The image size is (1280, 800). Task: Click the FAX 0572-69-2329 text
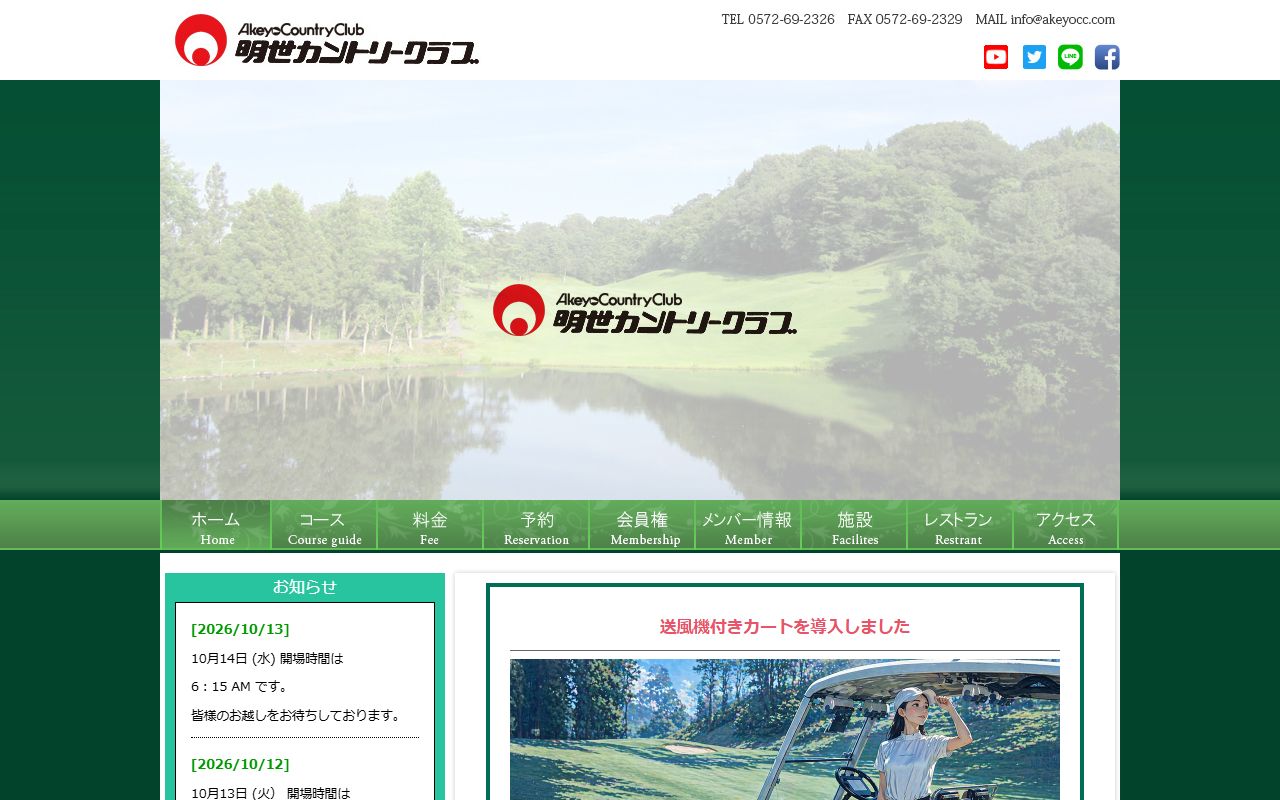tap(905, 19)
